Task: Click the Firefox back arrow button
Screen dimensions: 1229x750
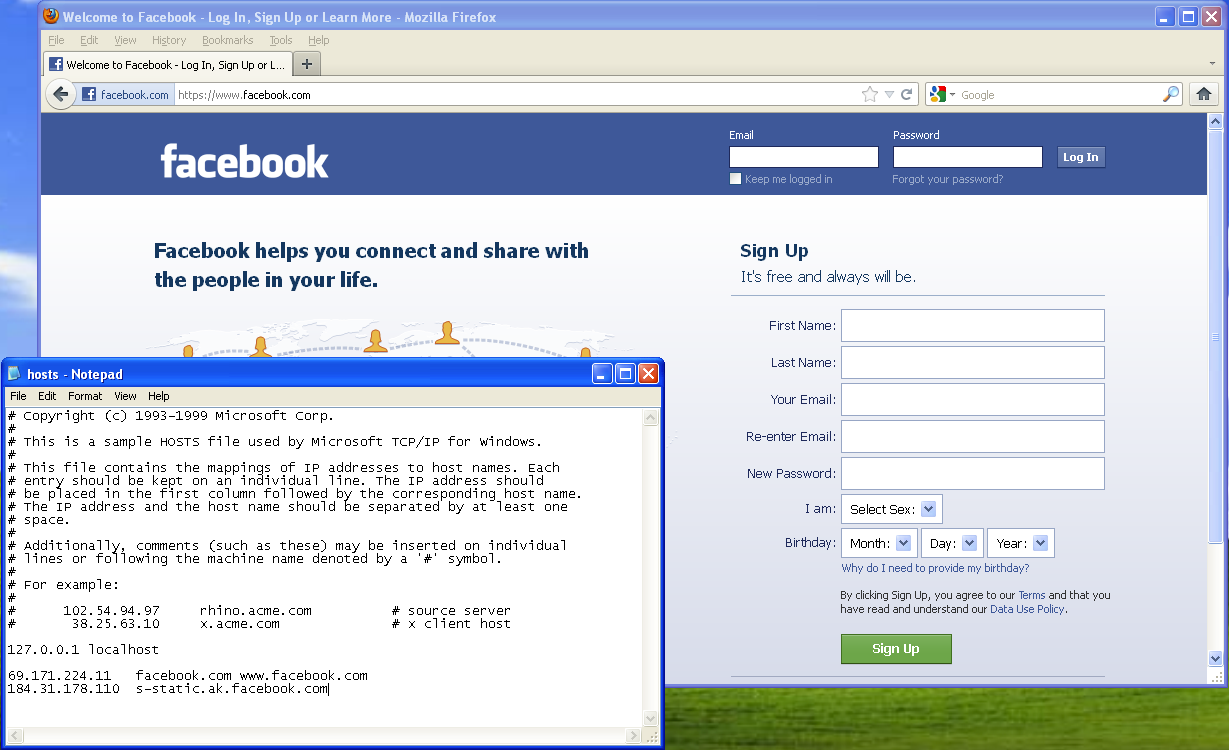Action: point(61,95)
